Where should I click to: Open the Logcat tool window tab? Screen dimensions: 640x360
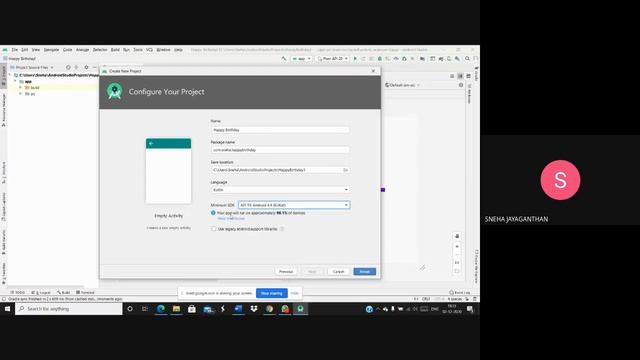[x=41, y=293]
